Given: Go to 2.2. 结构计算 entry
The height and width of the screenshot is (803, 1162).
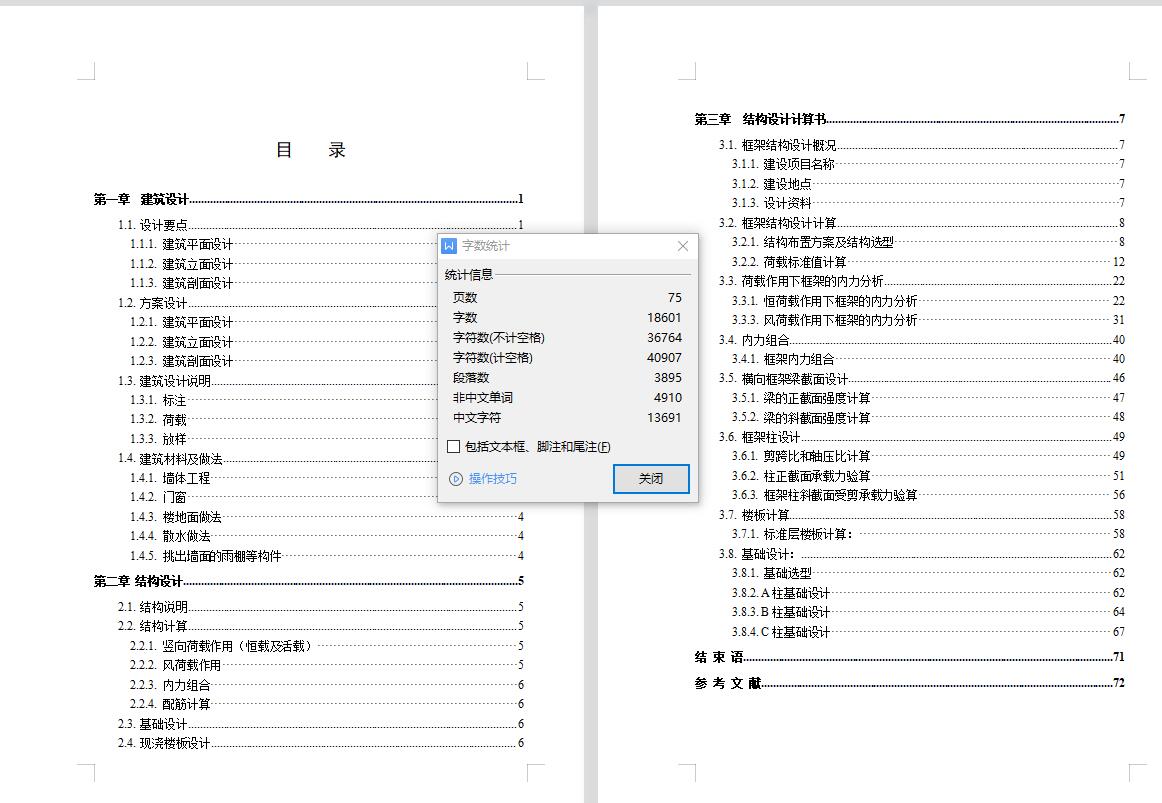Looking at the screenshot, I should point(320,627).
